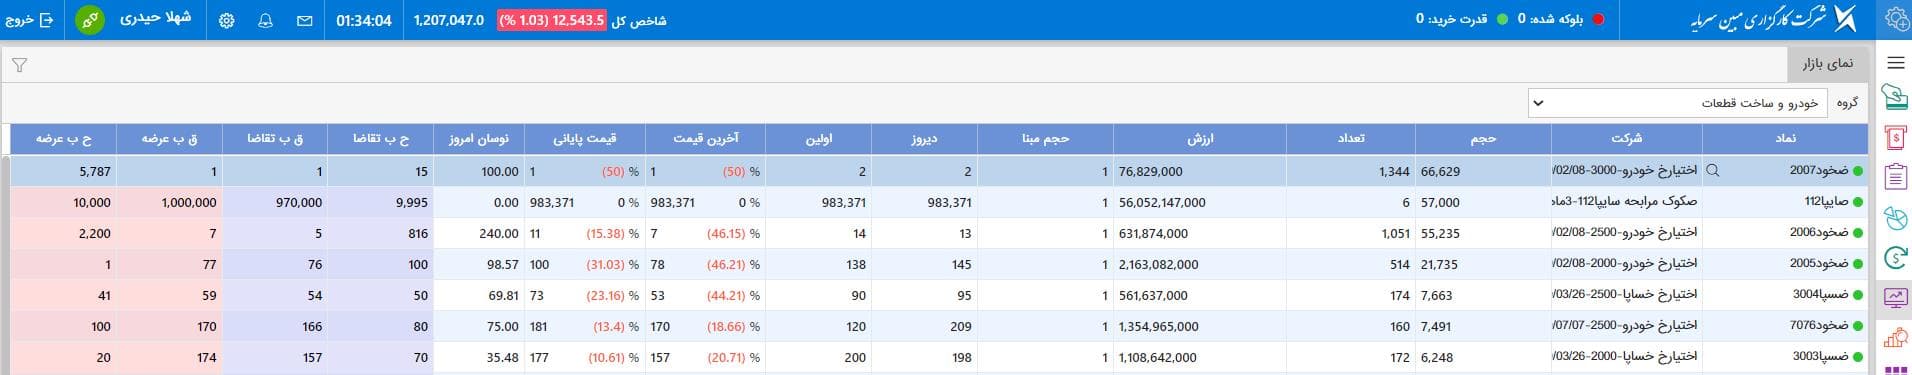The image size is (1912, 375).
Task: Sort by the ارزش column header
Action: 1200,139
